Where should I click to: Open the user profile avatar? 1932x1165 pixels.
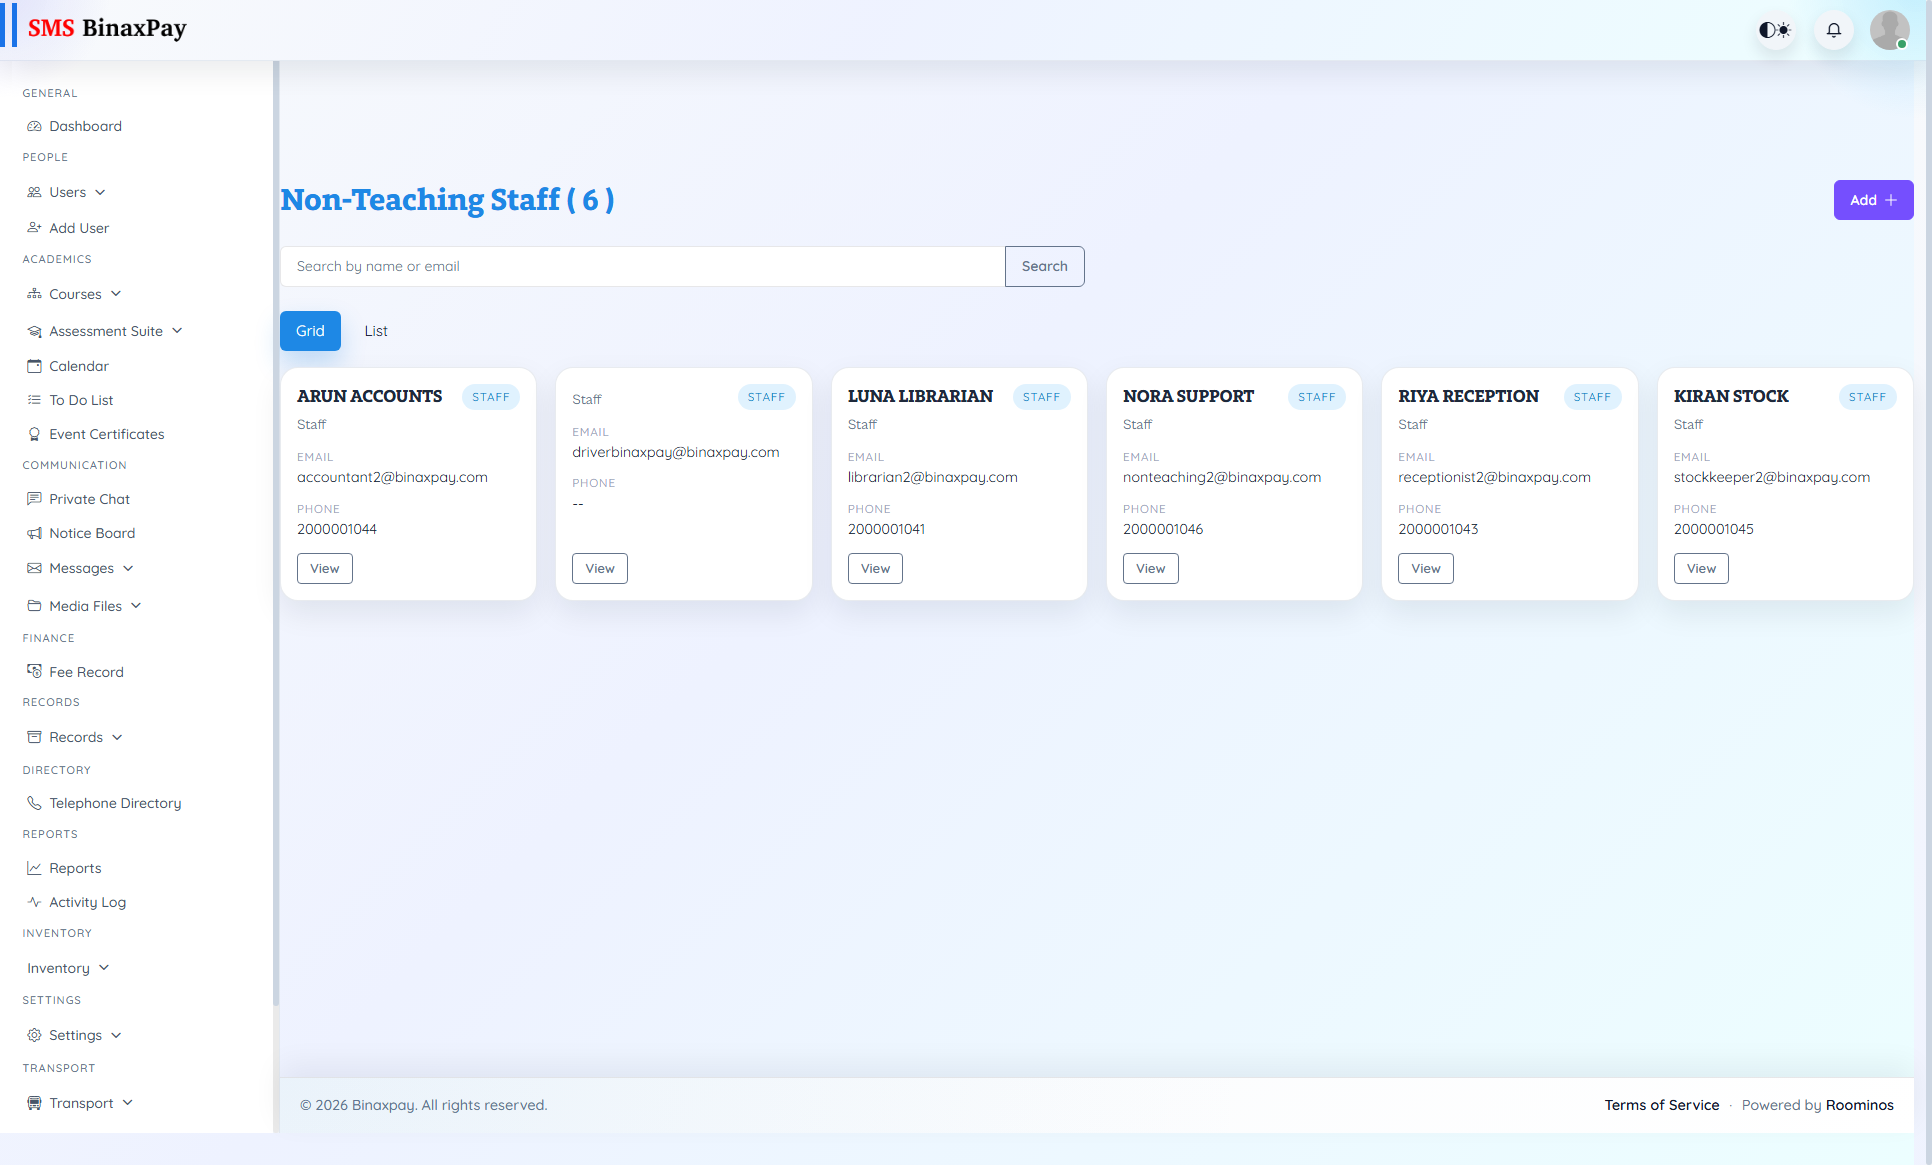1889,29
